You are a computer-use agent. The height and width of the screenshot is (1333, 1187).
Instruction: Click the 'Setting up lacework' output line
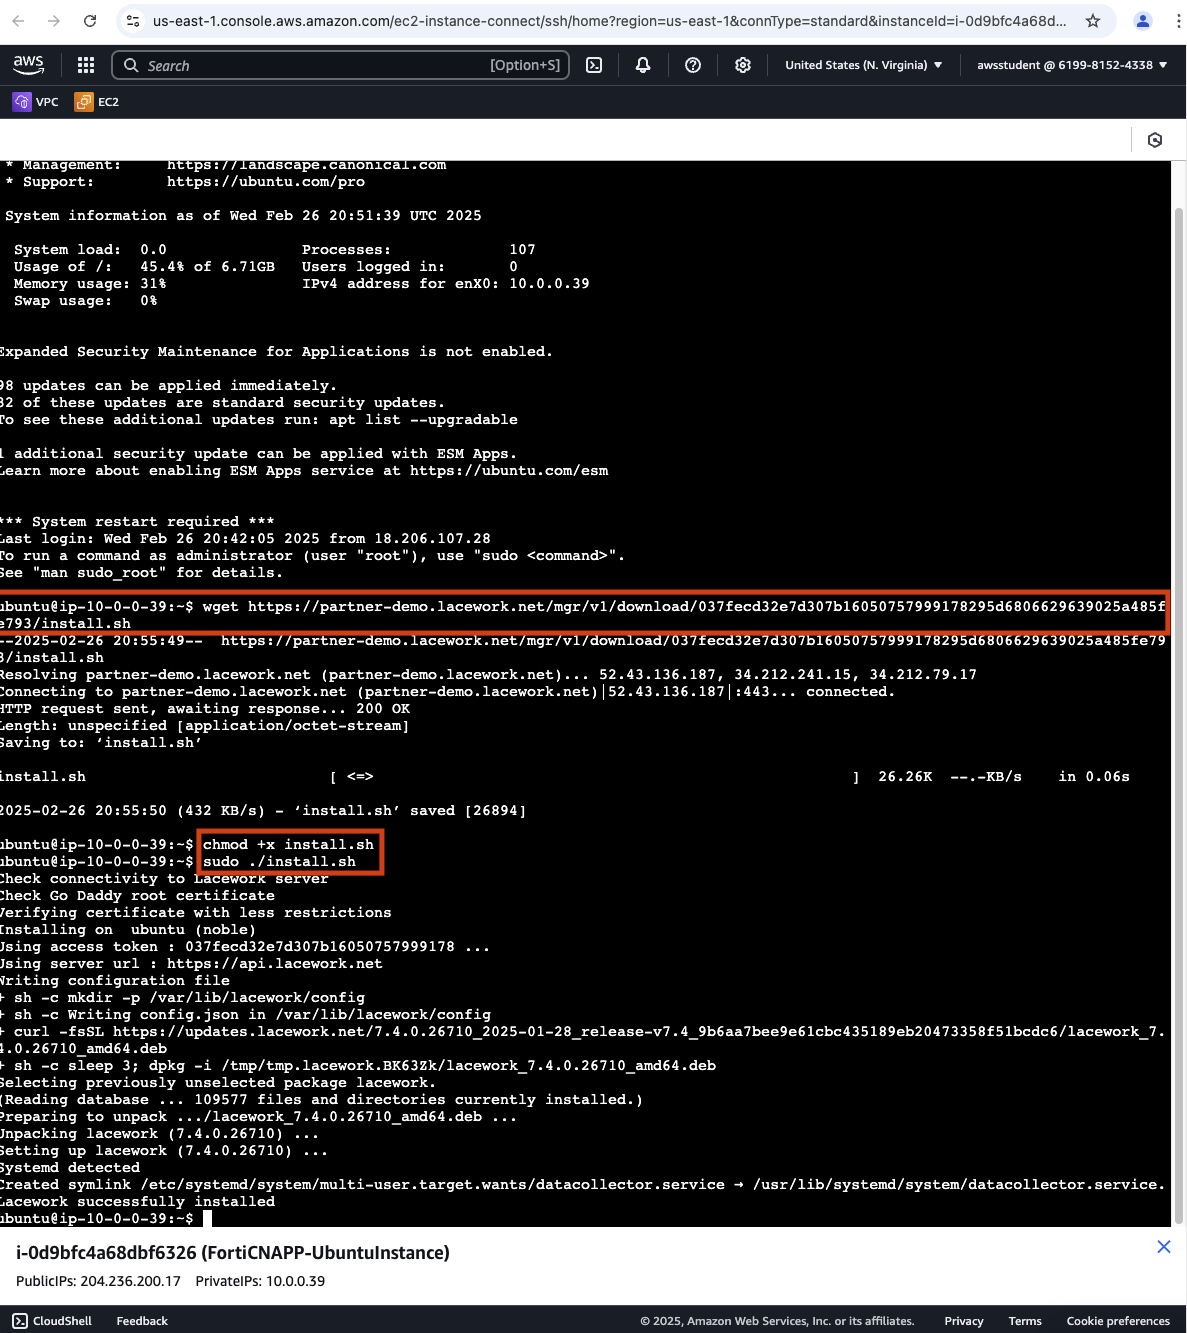click(x=164, y=1151)
